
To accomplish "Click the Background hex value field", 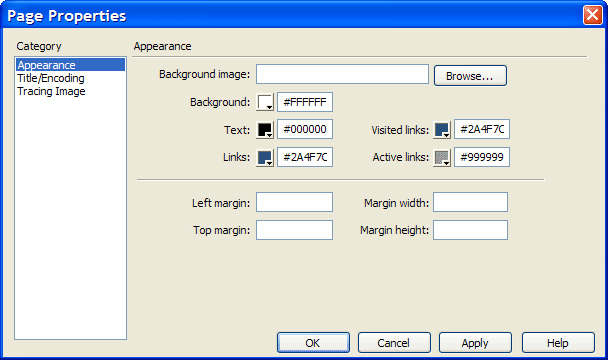I will tap(305, 102).
